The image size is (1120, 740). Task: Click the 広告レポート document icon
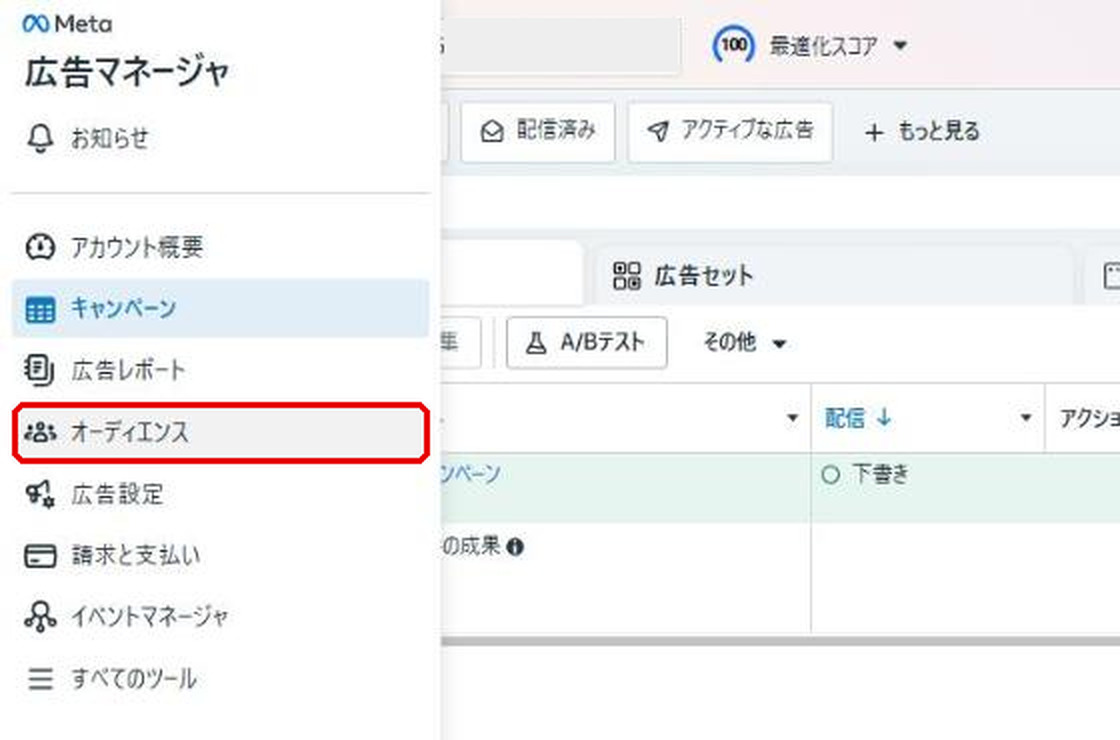[39, 370]
